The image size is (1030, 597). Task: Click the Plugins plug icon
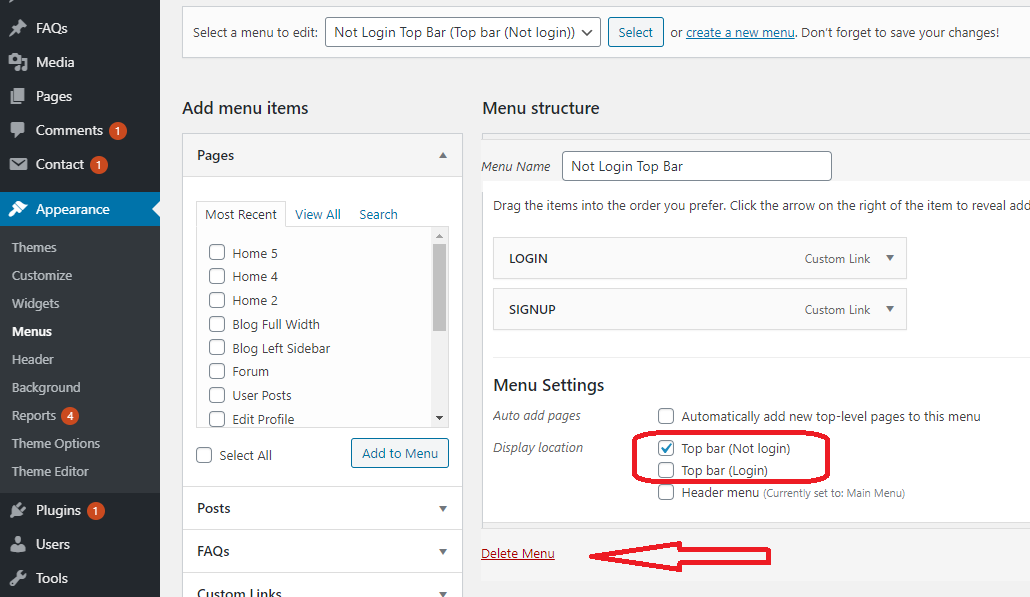click(18, 510)
